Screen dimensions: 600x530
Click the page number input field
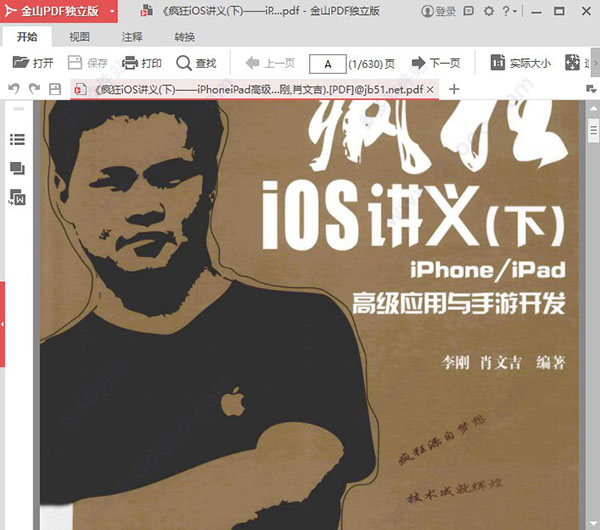[x=328, y=64]
